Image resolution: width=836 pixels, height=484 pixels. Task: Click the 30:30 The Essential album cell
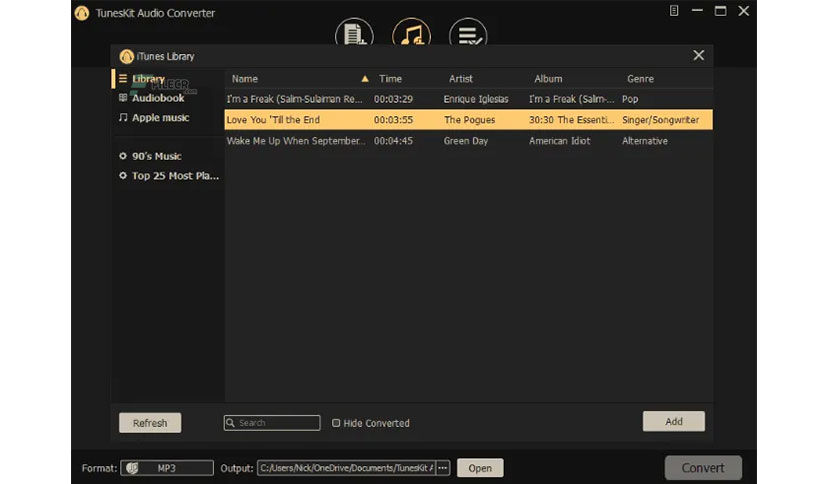coord(571,120)
